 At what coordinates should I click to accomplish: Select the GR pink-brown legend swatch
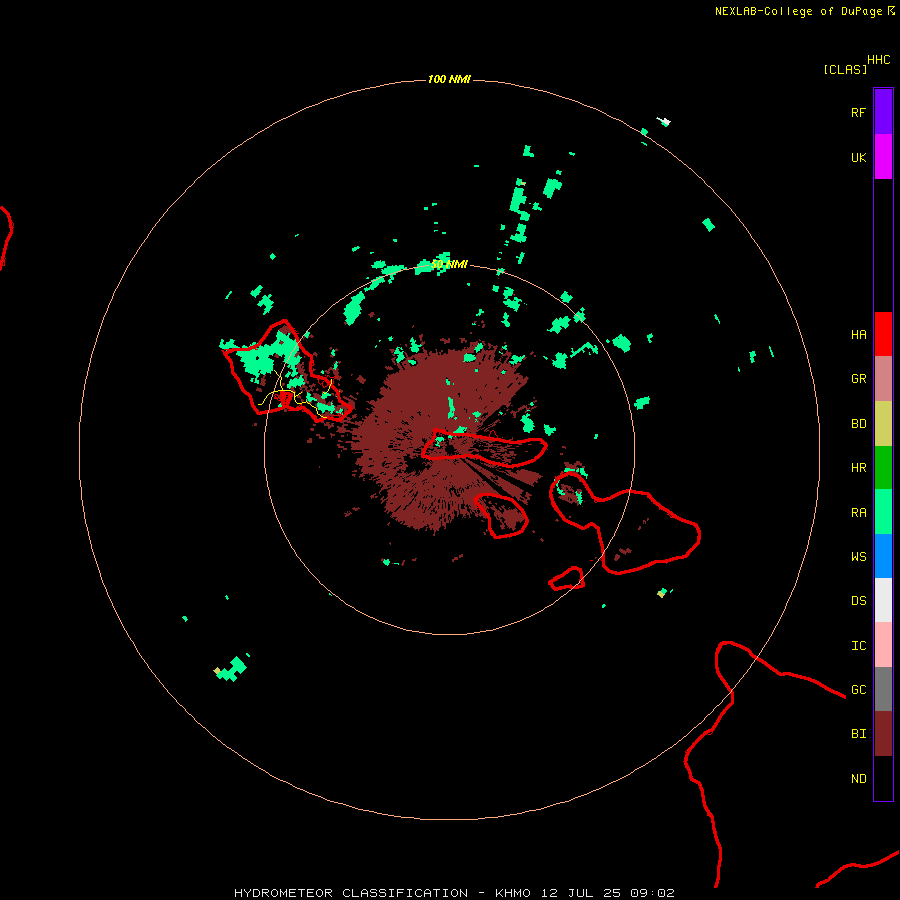[x=883, y=379]
